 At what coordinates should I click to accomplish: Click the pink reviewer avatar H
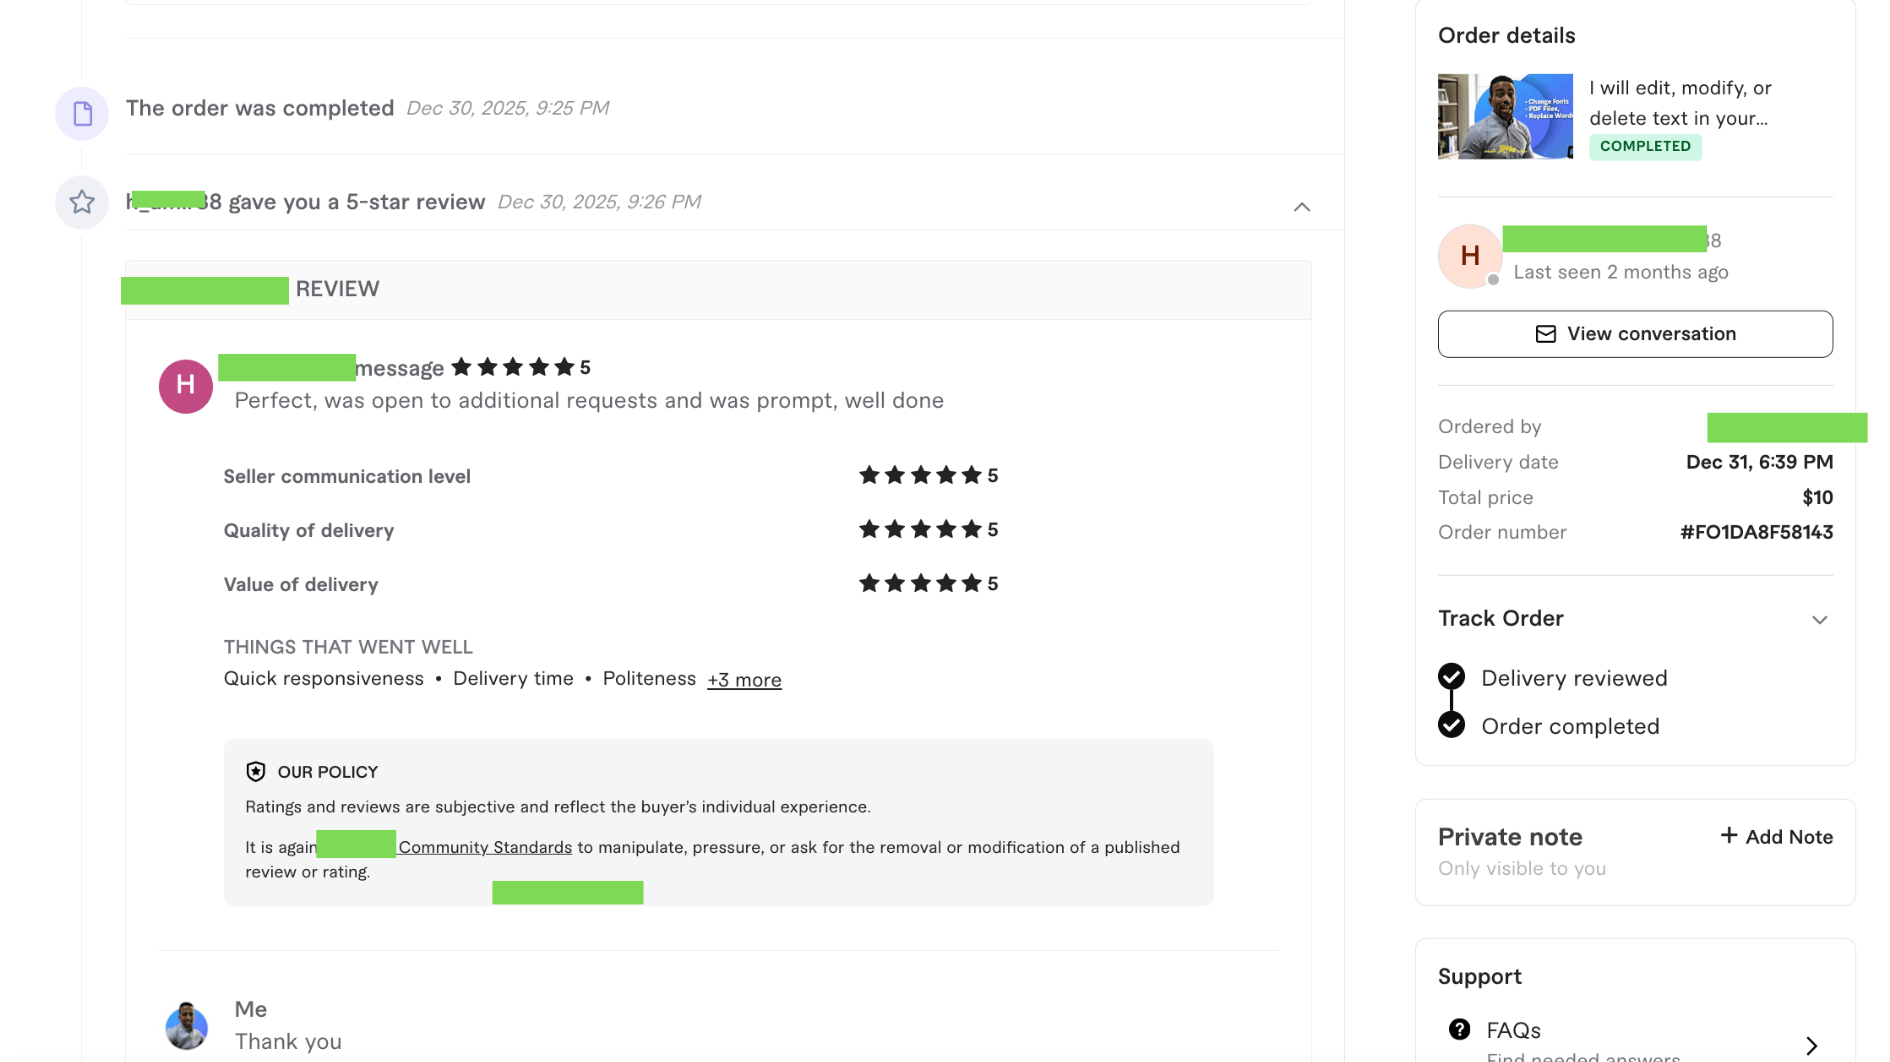tap(186, 386)
